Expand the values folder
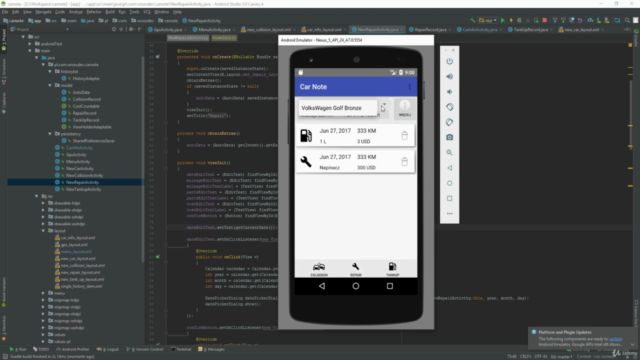The height and width of the screenshot is (360, 640). click(x=43, y=335)
